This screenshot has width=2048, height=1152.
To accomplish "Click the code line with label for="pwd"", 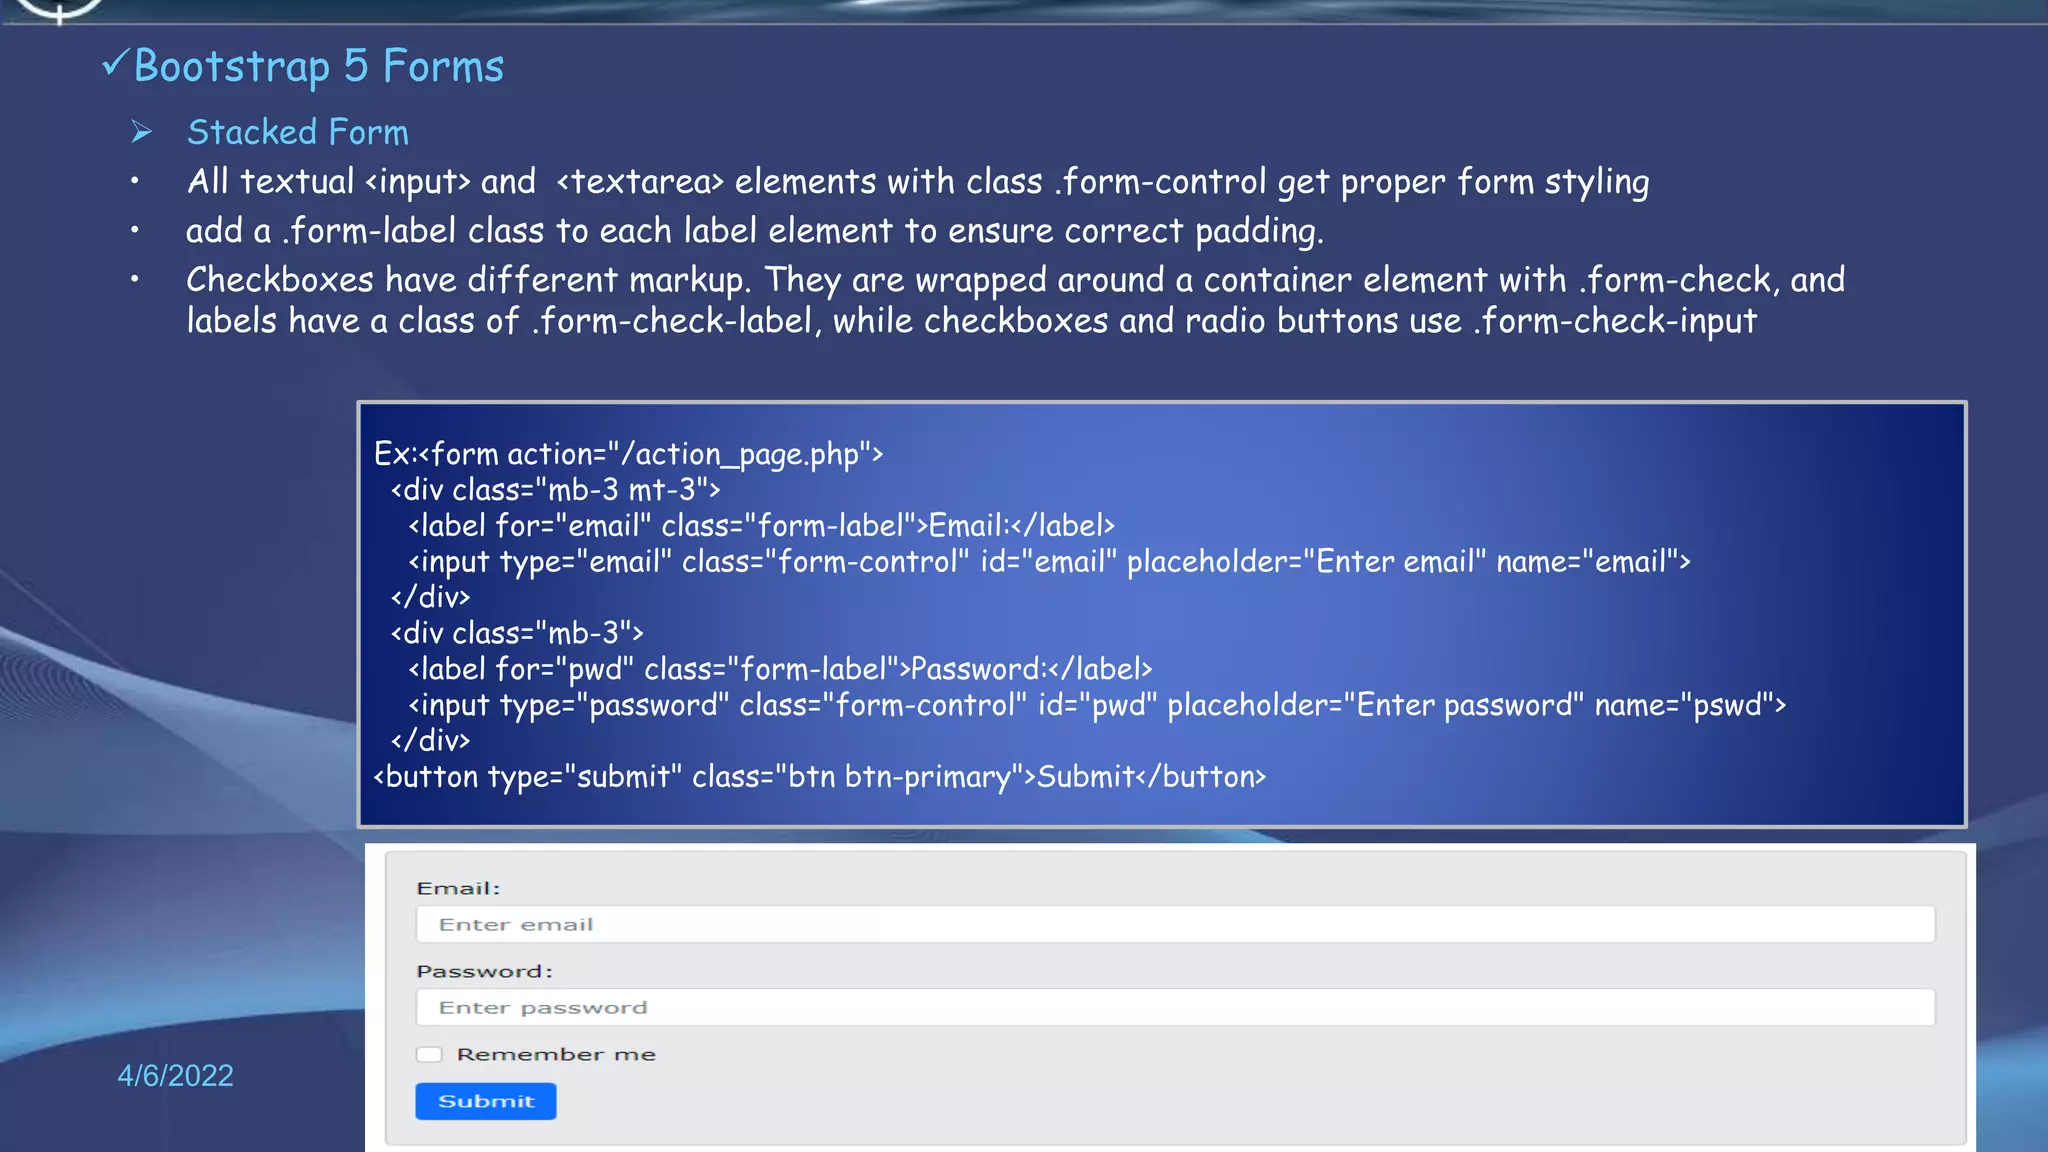I will 780,669.
